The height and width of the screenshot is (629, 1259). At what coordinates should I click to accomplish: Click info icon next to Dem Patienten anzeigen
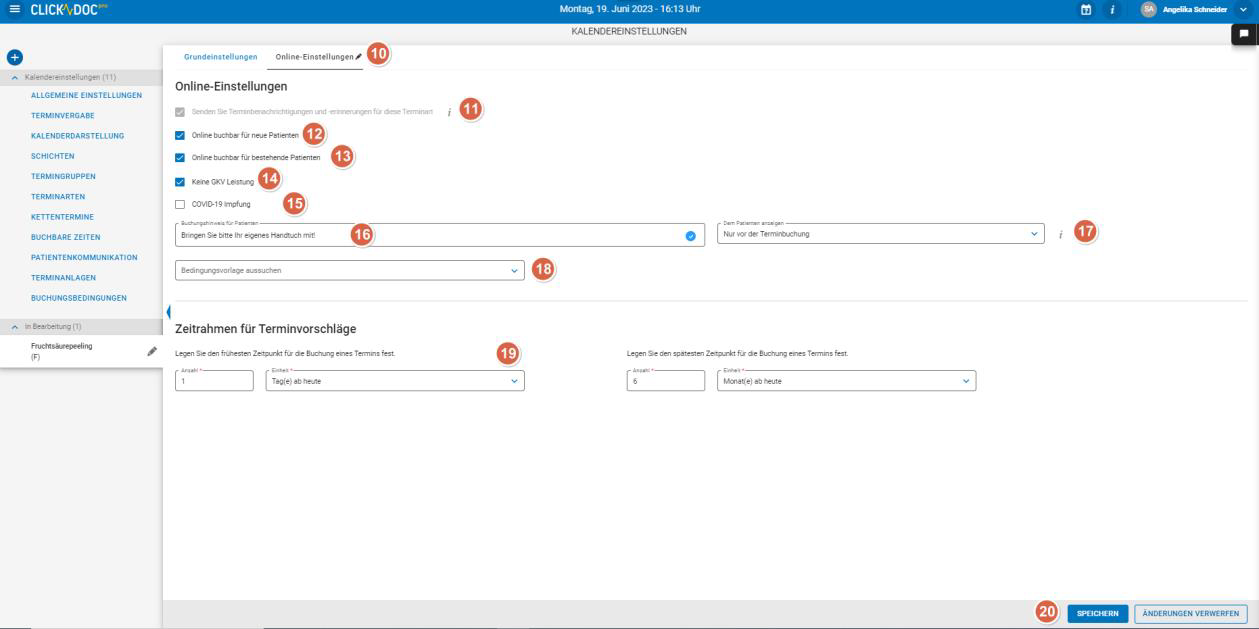coord(1060,235)
